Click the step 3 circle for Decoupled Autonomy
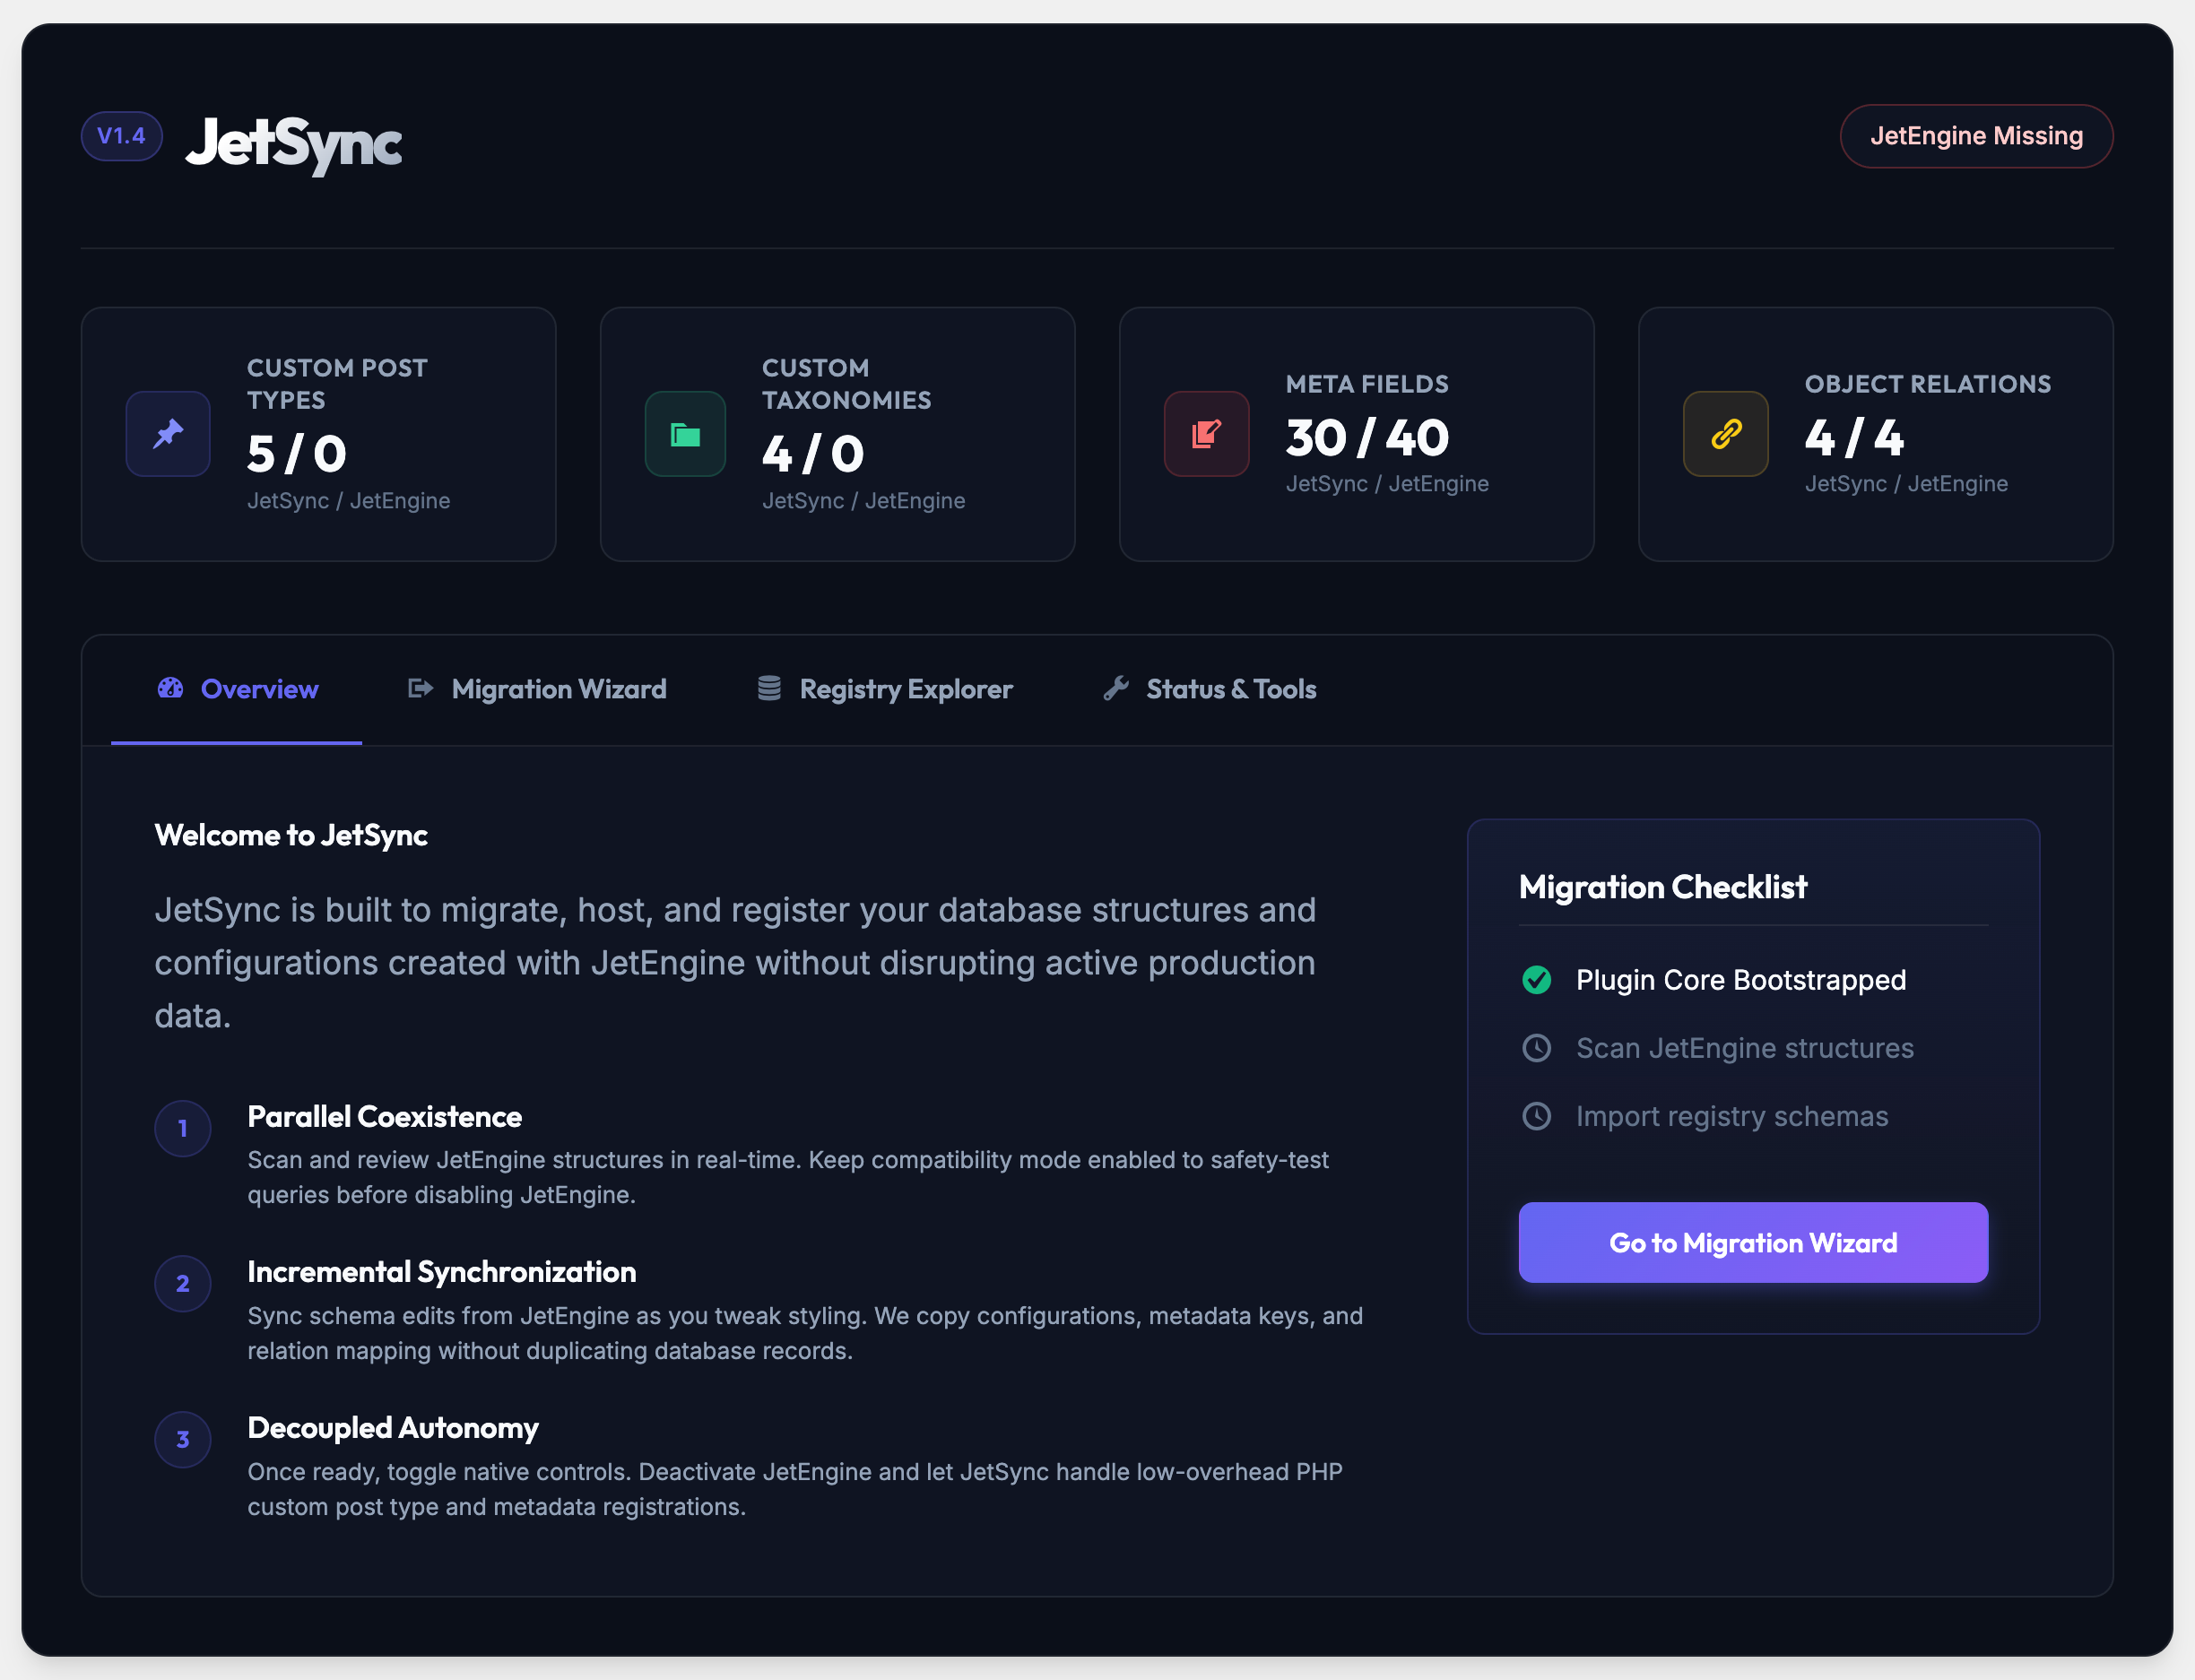This screenshot has width=2195, height=1680. (183, 1439)
